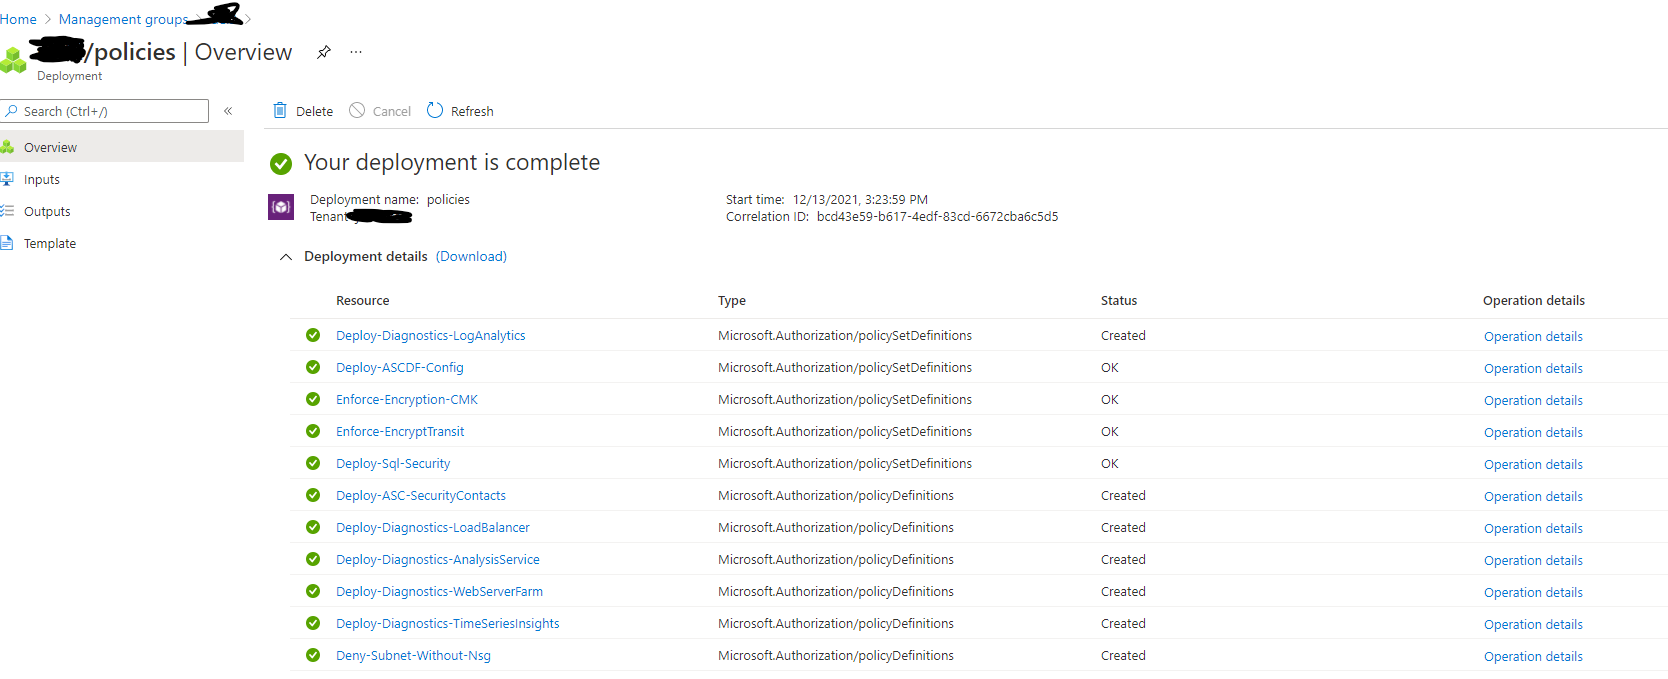The image size is (1668, 679).
Task: Go to Home breadcrumb
Action: point(18,19)
